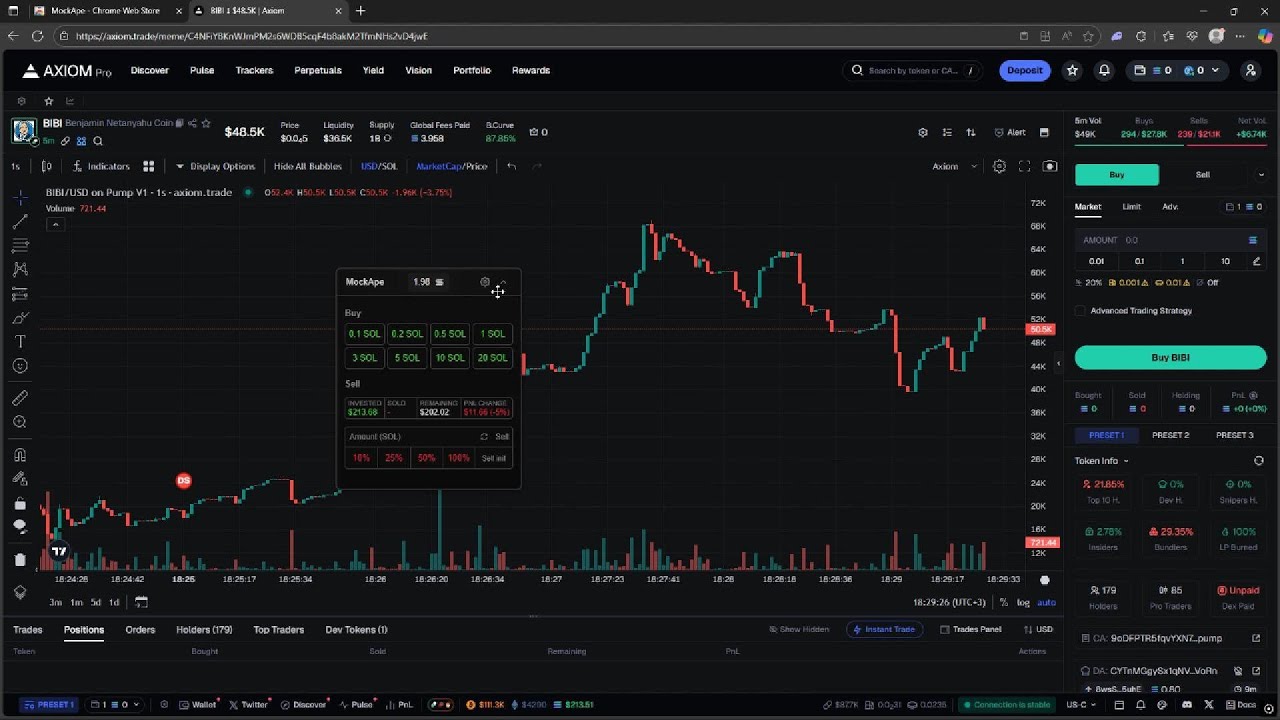Select the brush drawing tool
1280x720 pixels.
[20, 318]
